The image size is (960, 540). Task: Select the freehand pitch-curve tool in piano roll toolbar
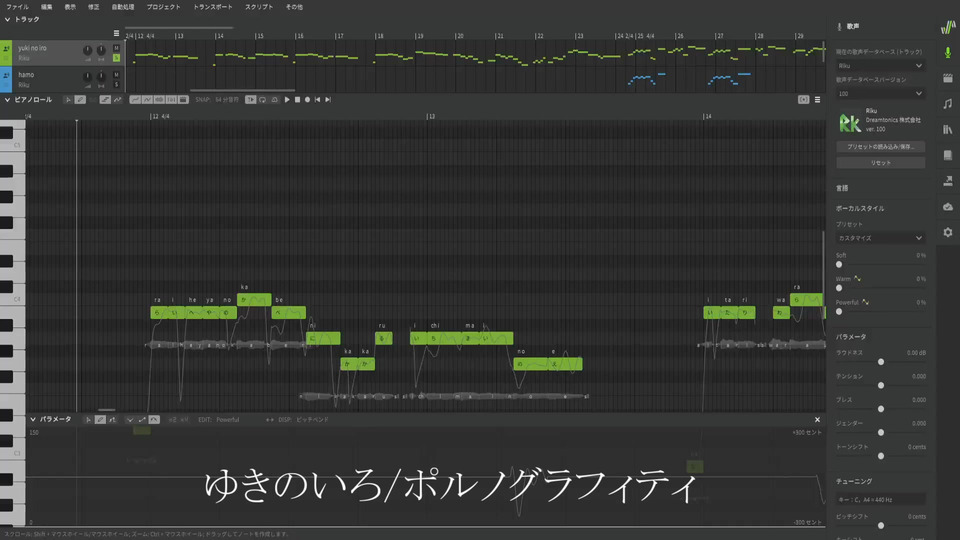[x=118, y=100]
